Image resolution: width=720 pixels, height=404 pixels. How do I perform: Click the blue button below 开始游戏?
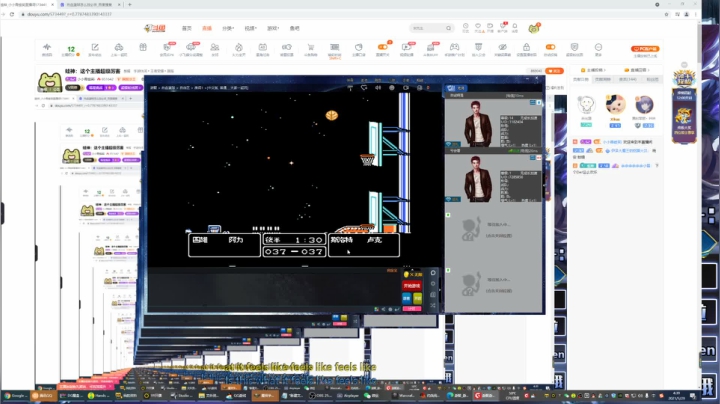pos(407,298)
